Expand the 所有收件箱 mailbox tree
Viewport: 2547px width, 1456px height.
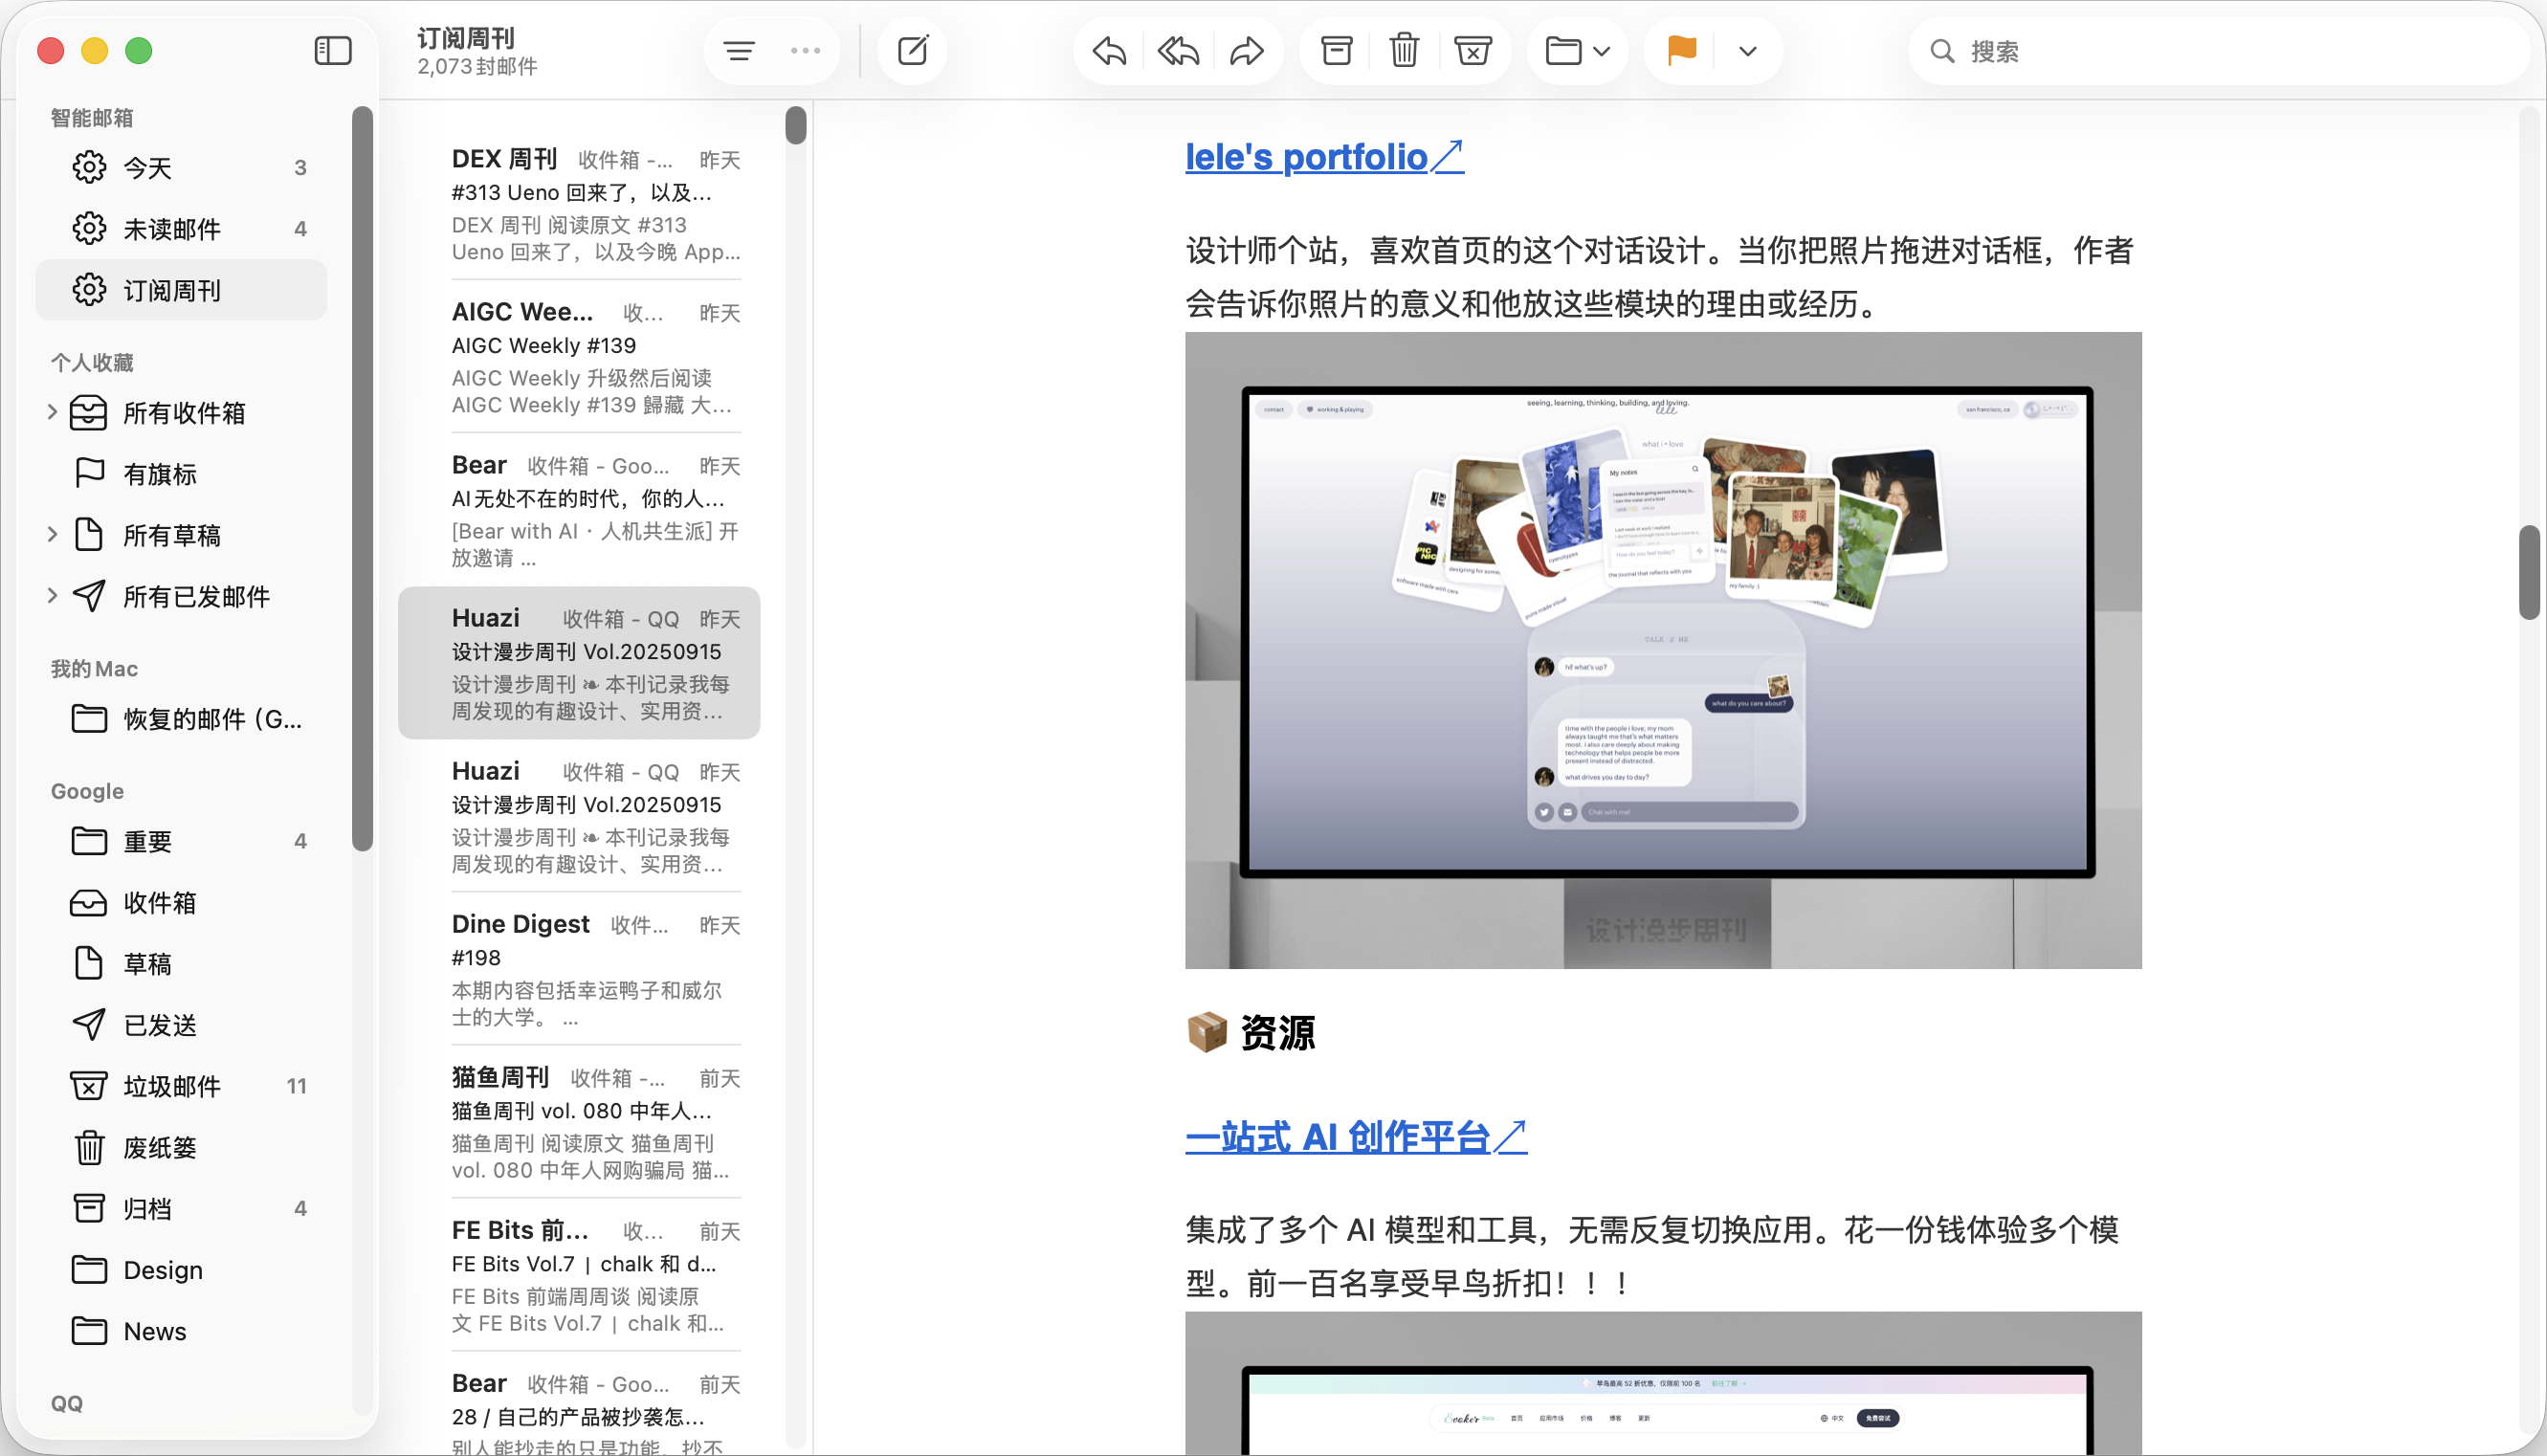[52, 412]
